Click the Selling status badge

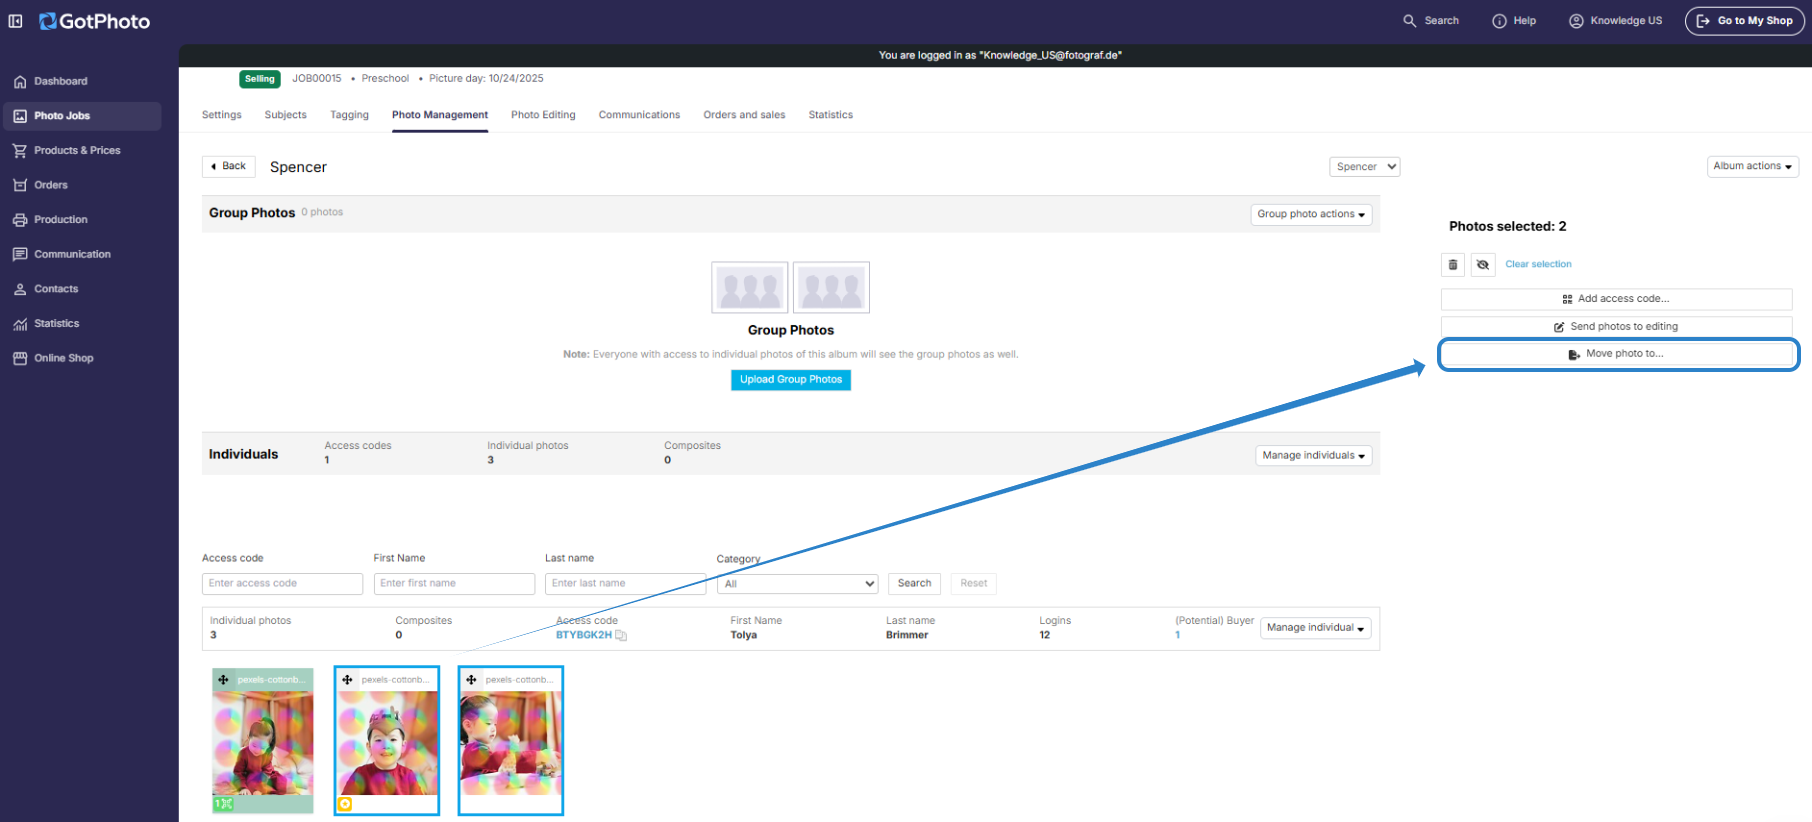[x=260, y=79]
